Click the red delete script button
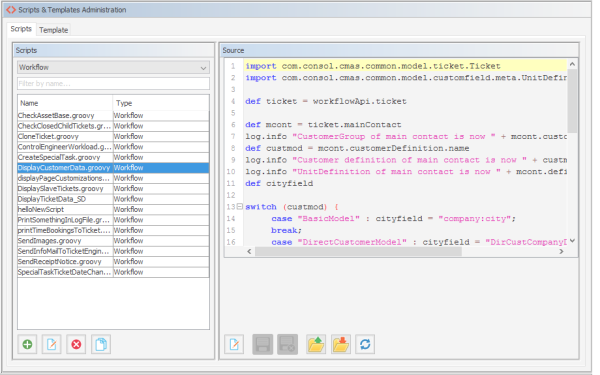Viewport: 600px width, 375px height. pos(76,344)
